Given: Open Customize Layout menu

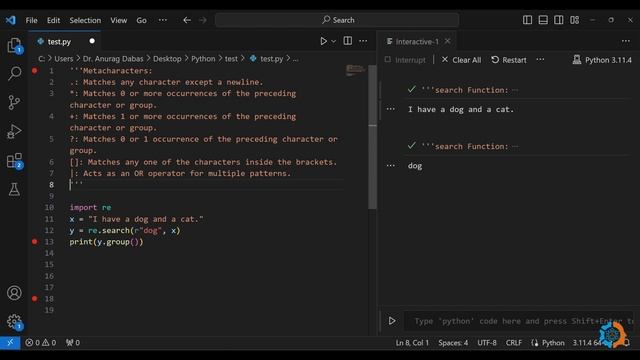Looking at the screenshot, I should [575, 20].
